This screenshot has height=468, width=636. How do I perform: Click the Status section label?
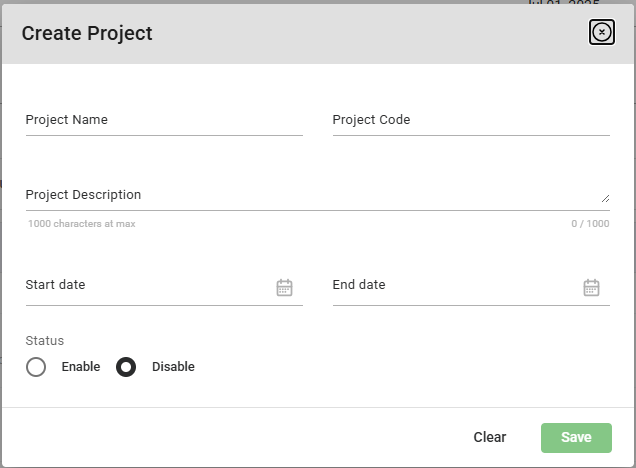pos(45,341)
